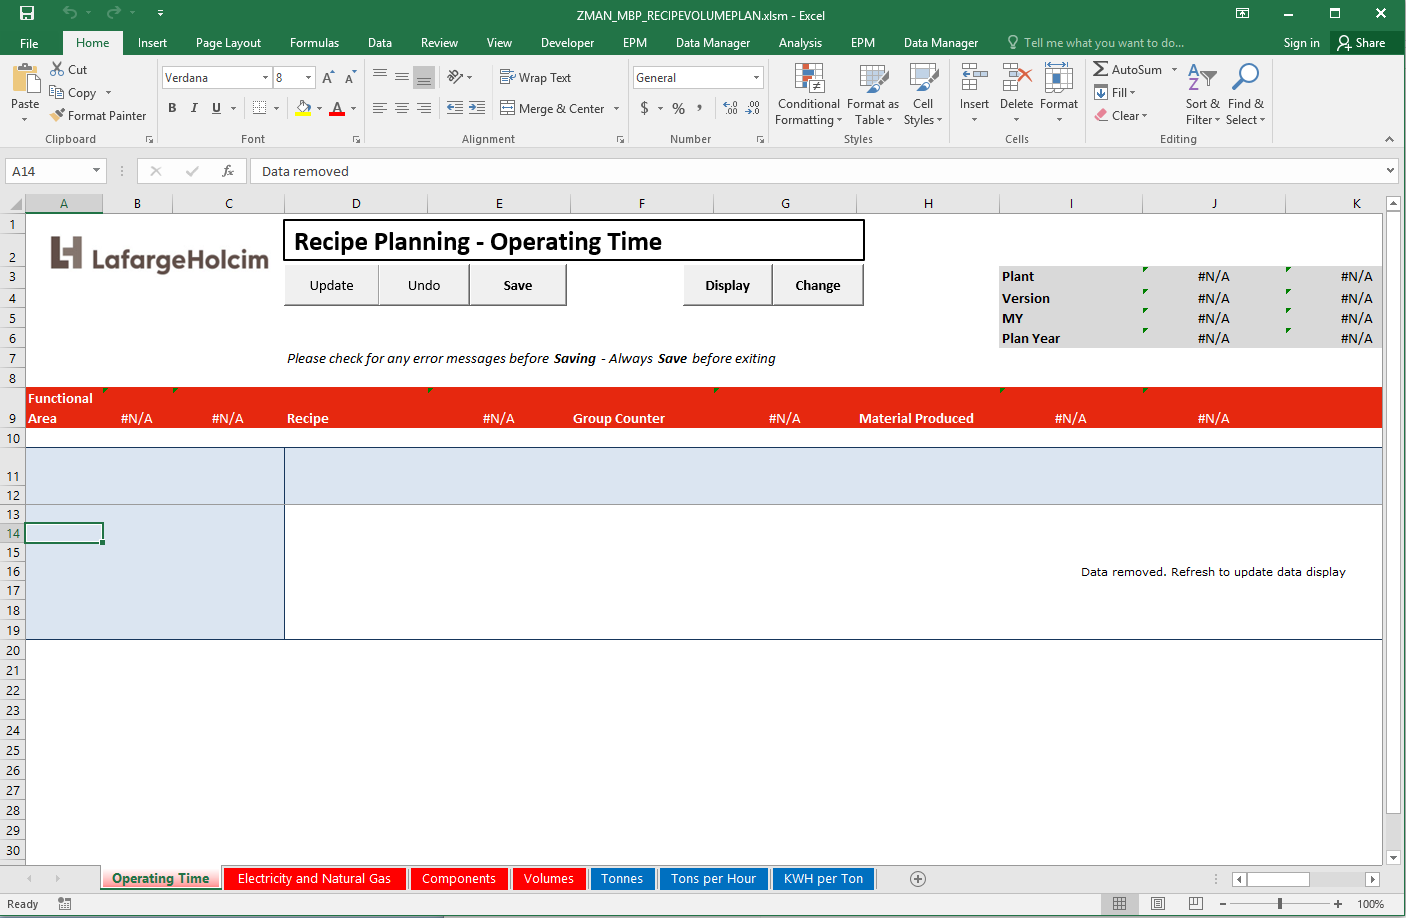
Task: Open Find & Select magnifier
Action: click(1246, 94)
